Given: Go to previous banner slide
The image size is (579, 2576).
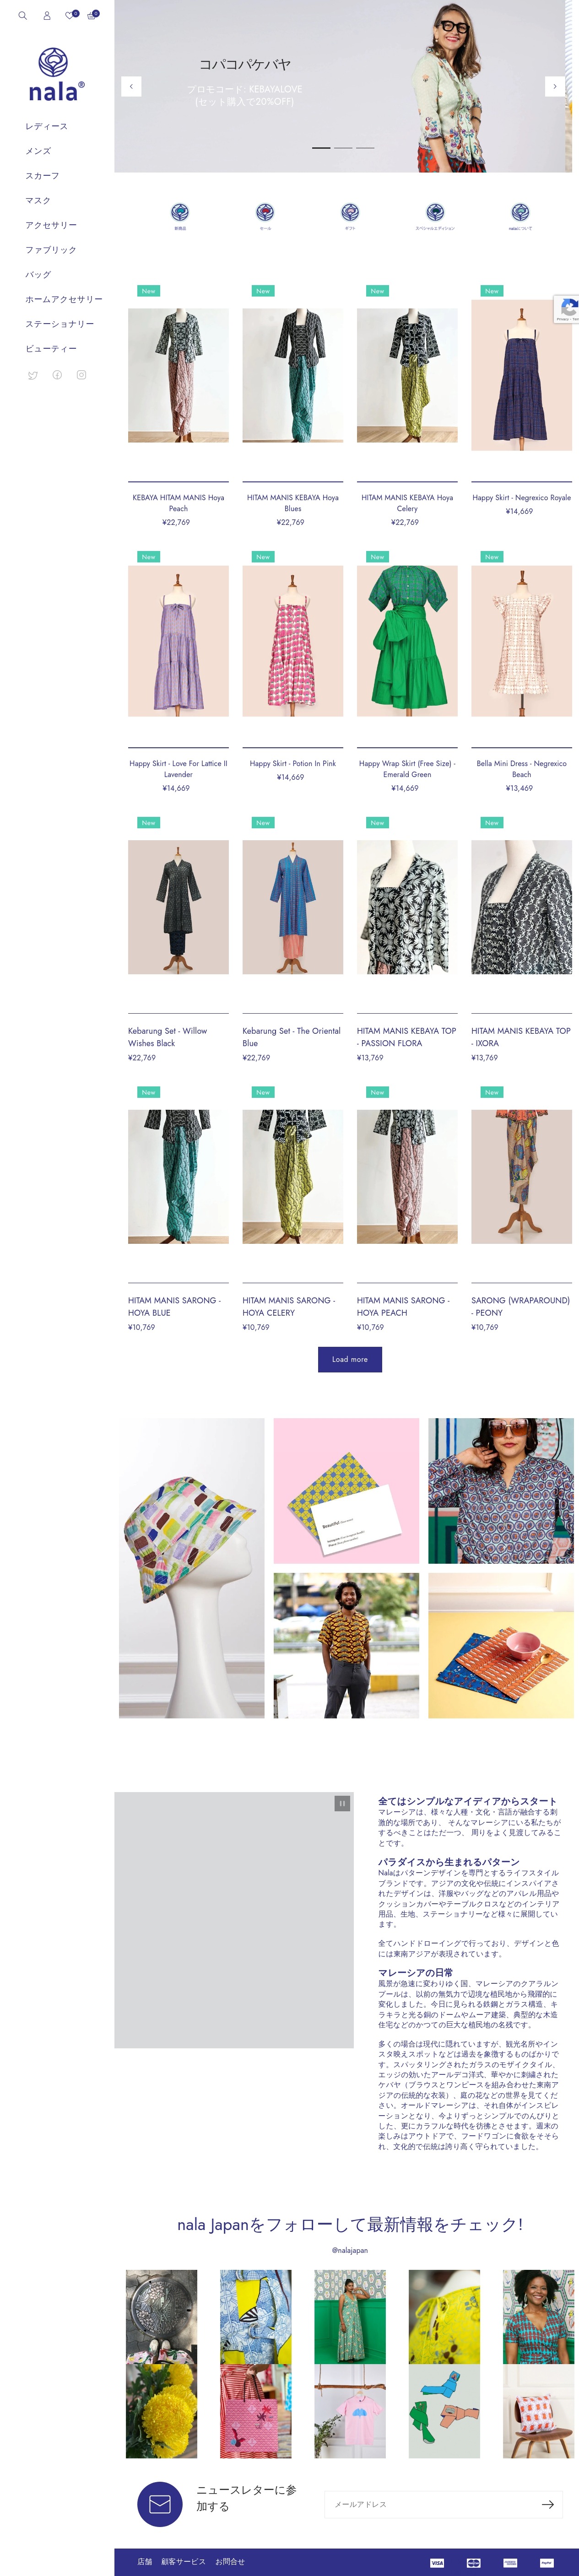Looking at the screenshot, I should tap(131, 87).
